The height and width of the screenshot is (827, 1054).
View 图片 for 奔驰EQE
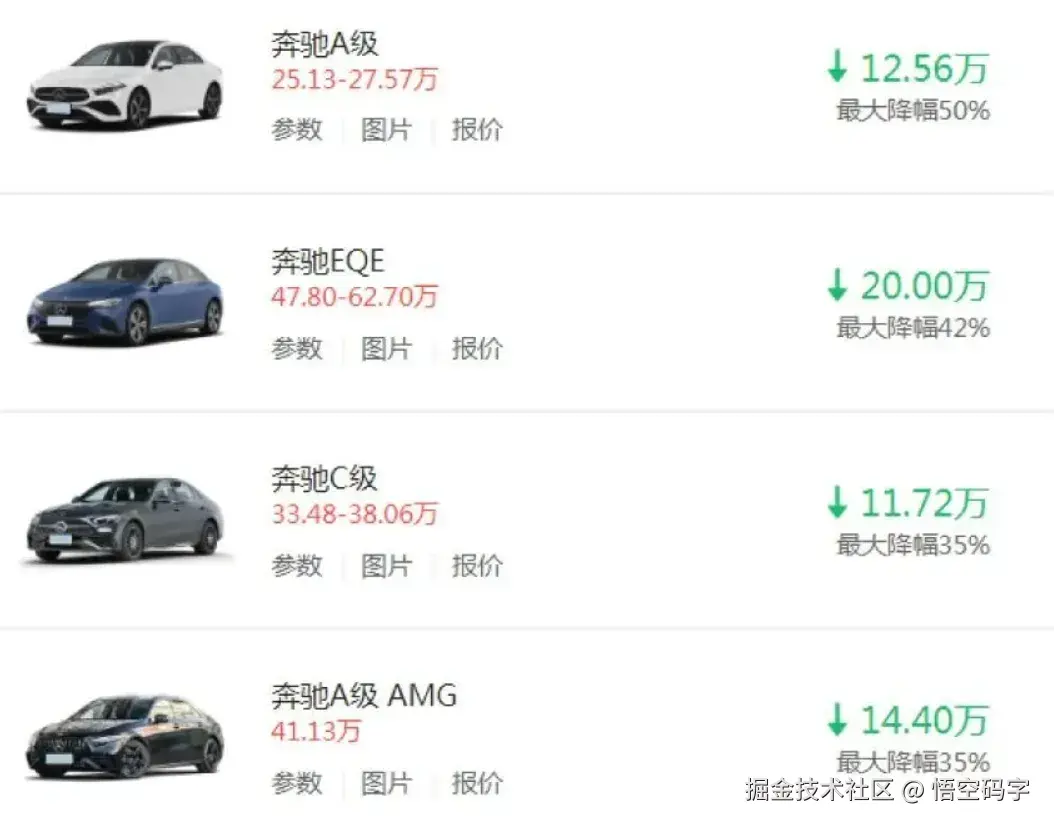tap(388, 348)
